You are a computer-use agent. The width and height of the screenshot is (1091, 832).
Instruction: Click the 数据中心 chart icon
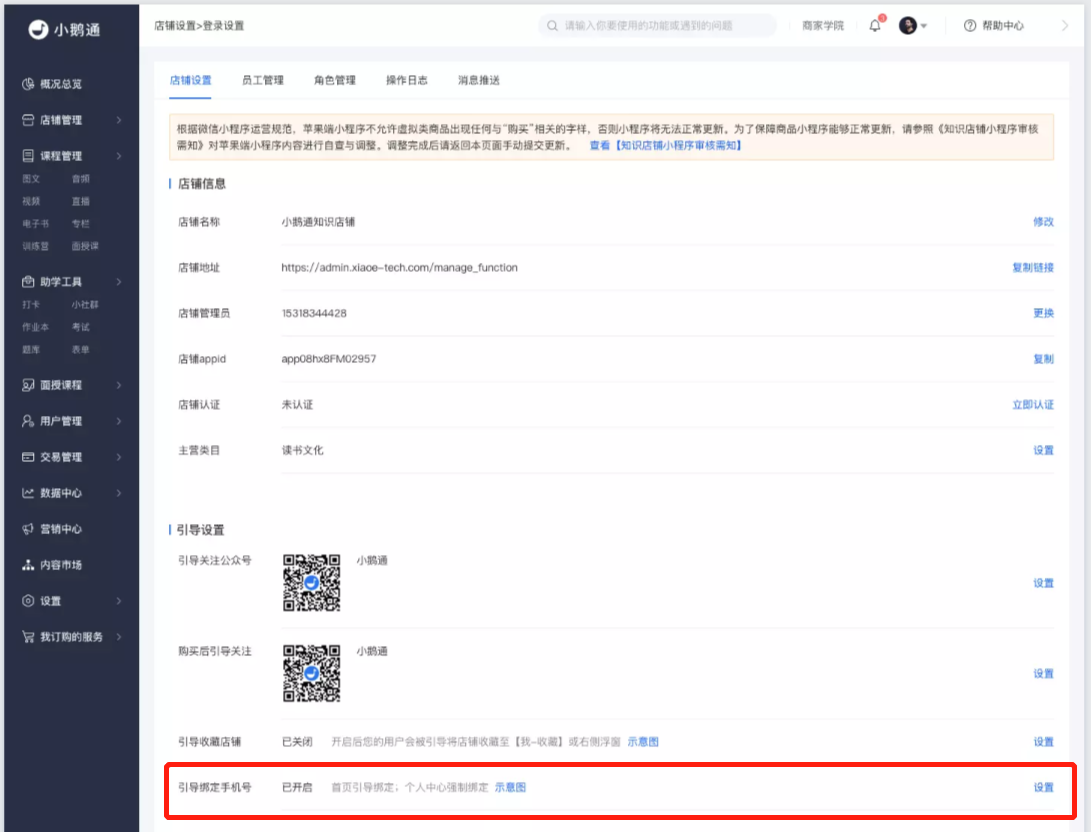pyautogui.click(x=28, y=493)
